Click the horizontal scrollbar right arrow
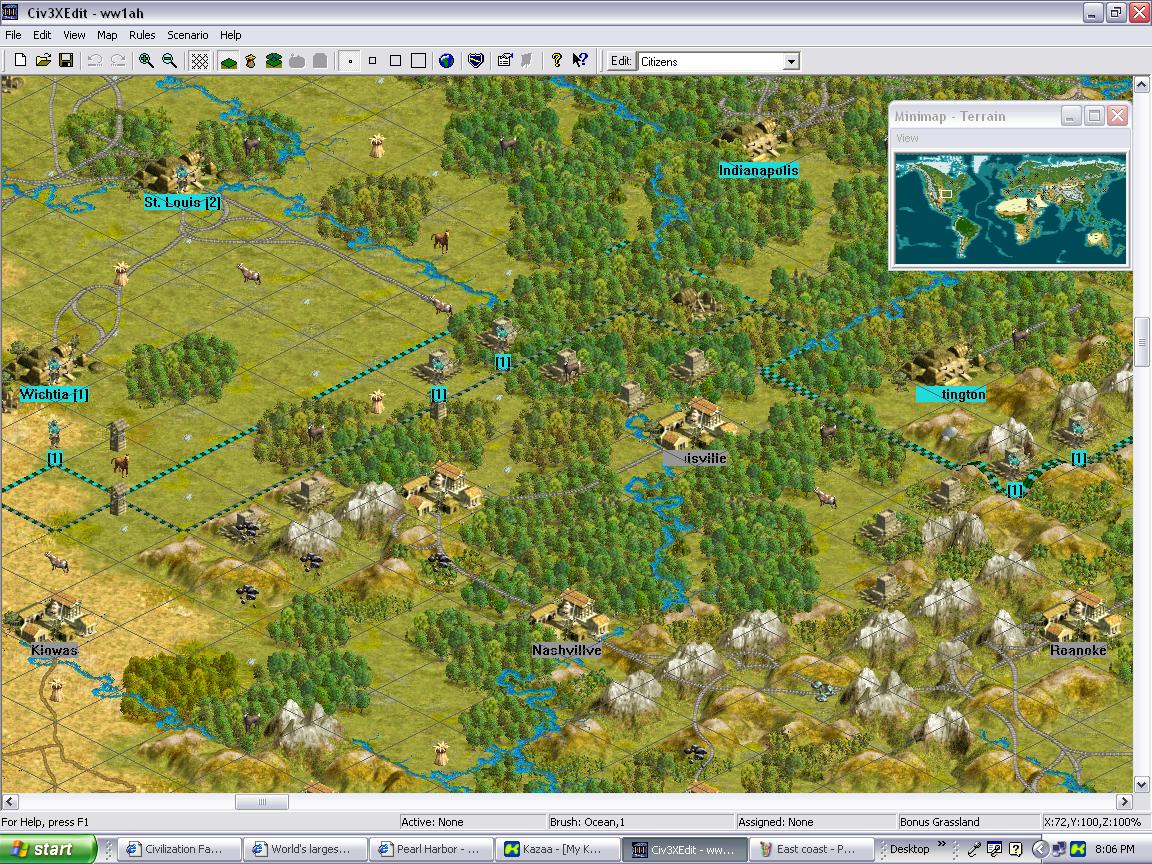The image size is (1152, 864). (1124, 802)
